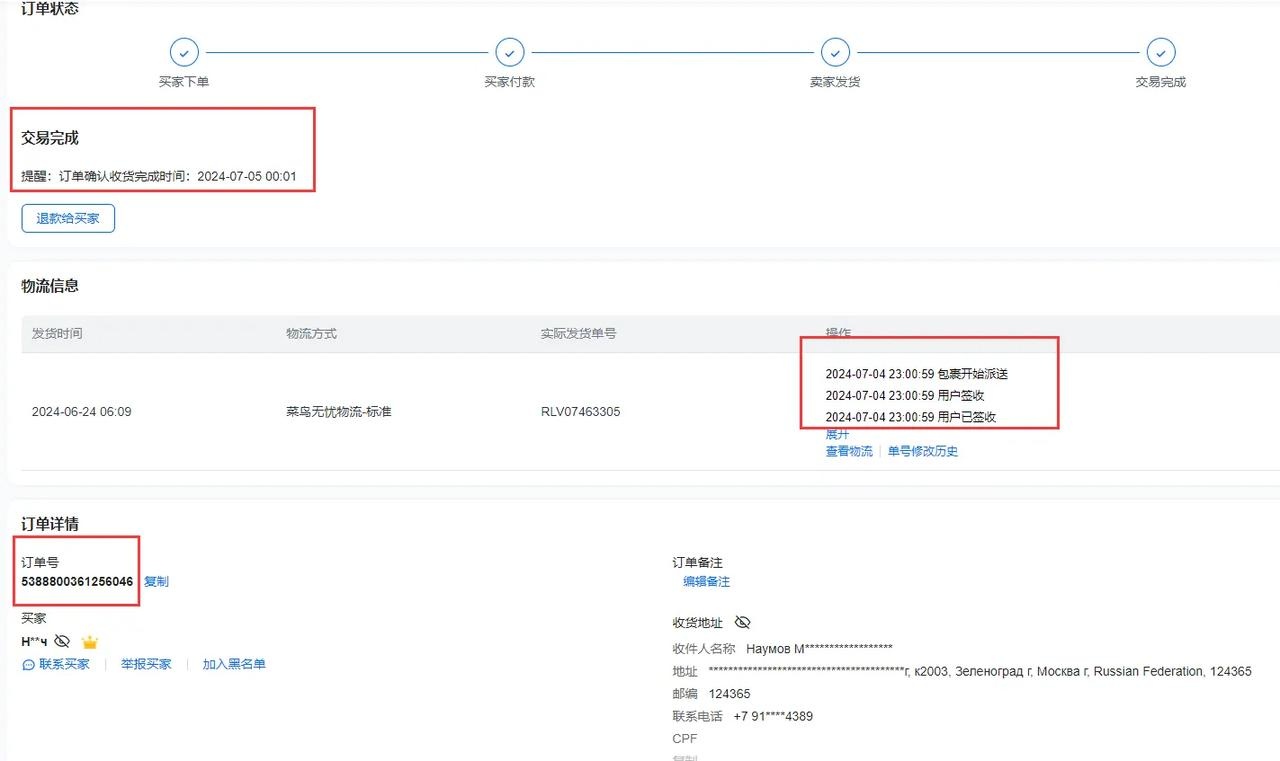
Task: Click the 买家下单 step checkmark icon
Action: [x=184, y=52]
